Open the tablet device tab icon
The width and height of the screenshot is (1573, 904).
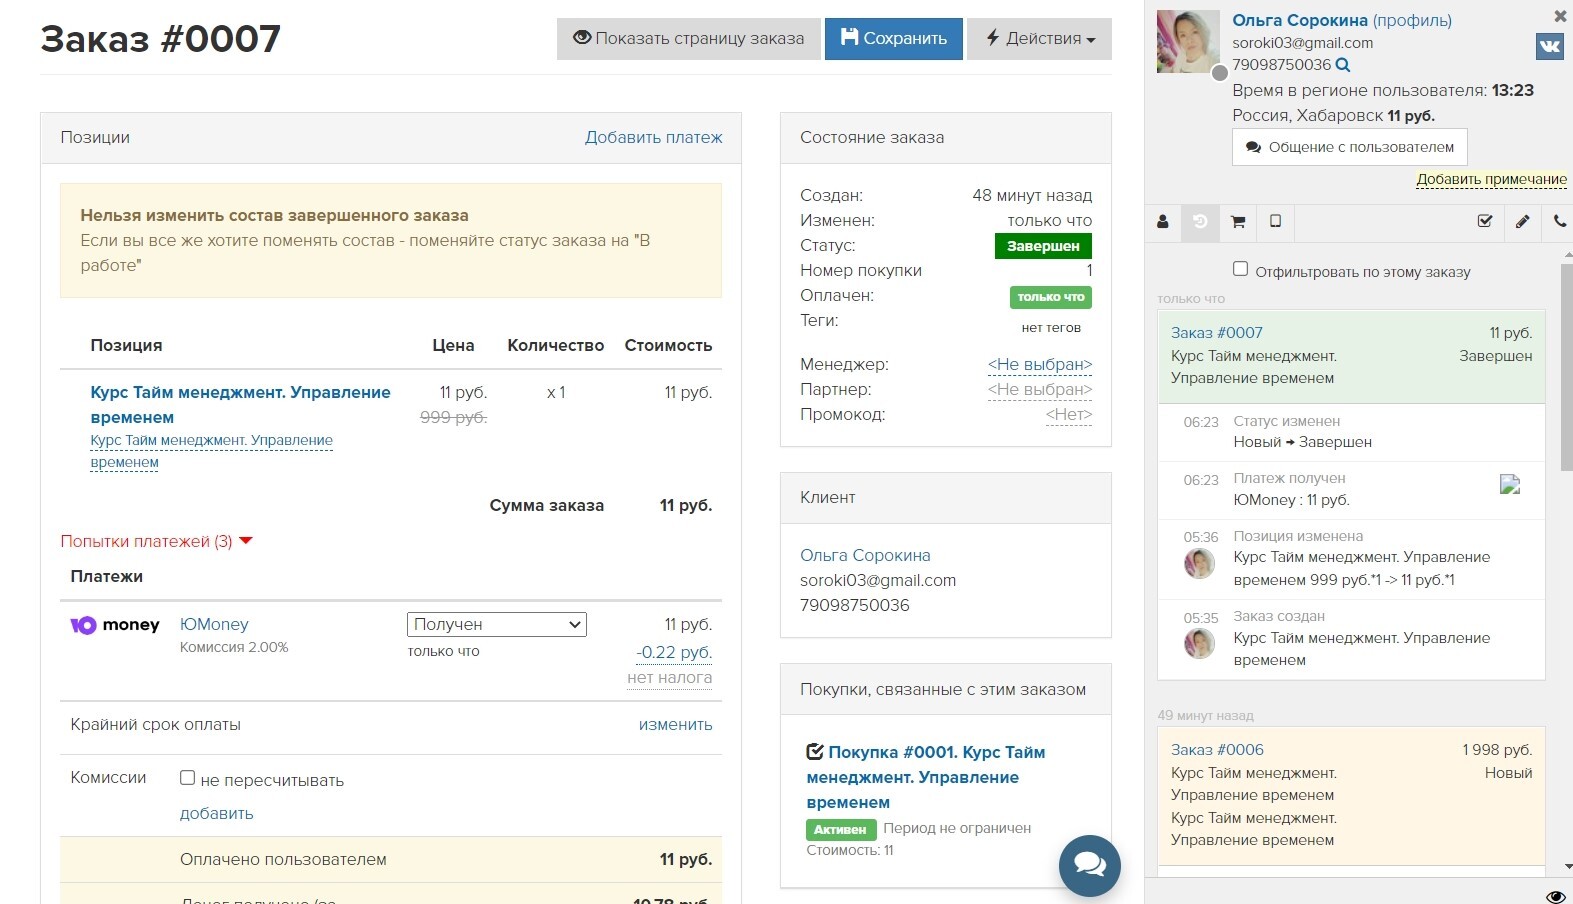click(1275, 221)
